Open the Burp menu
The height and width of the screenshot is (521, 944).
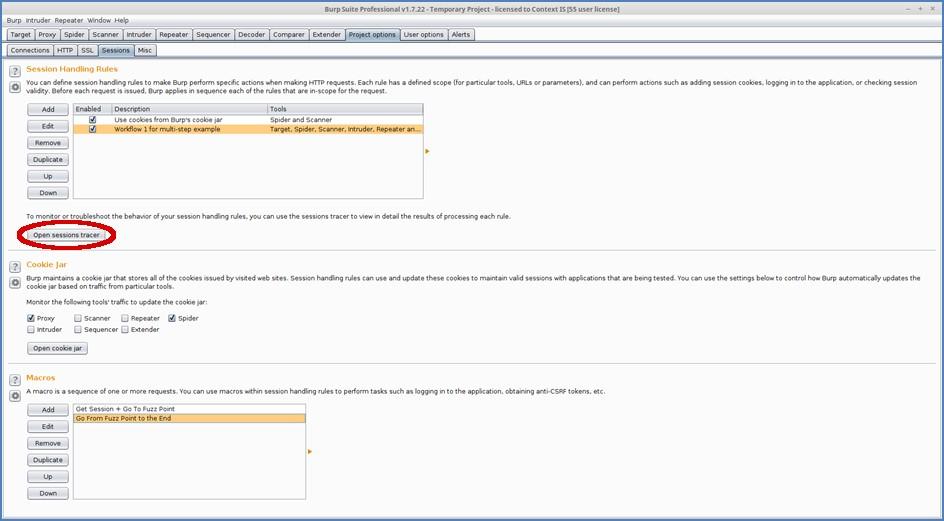coord(14,20)
